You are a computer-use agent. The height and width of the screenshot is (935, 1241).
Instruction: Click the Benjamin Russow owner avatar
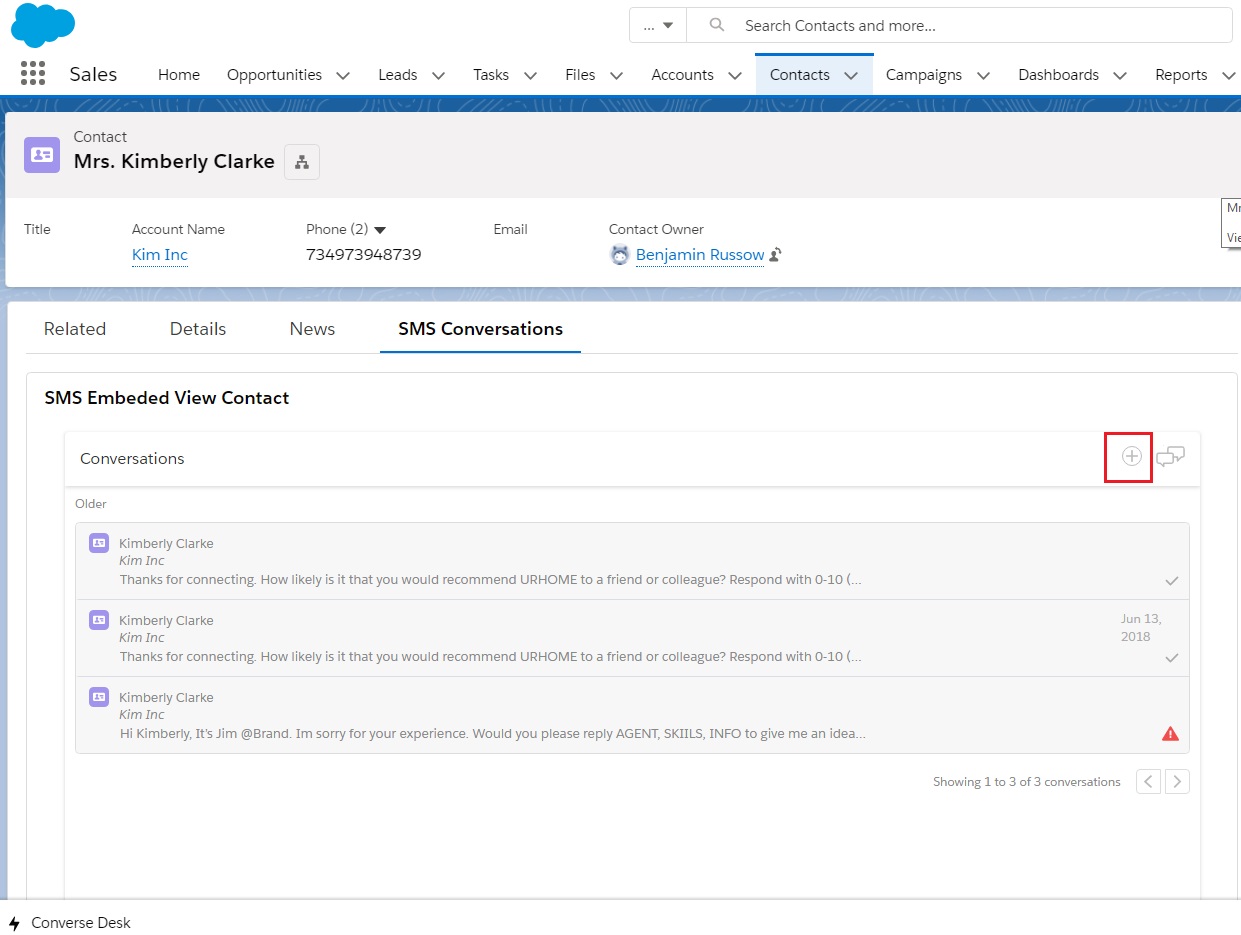click(620, 255)
